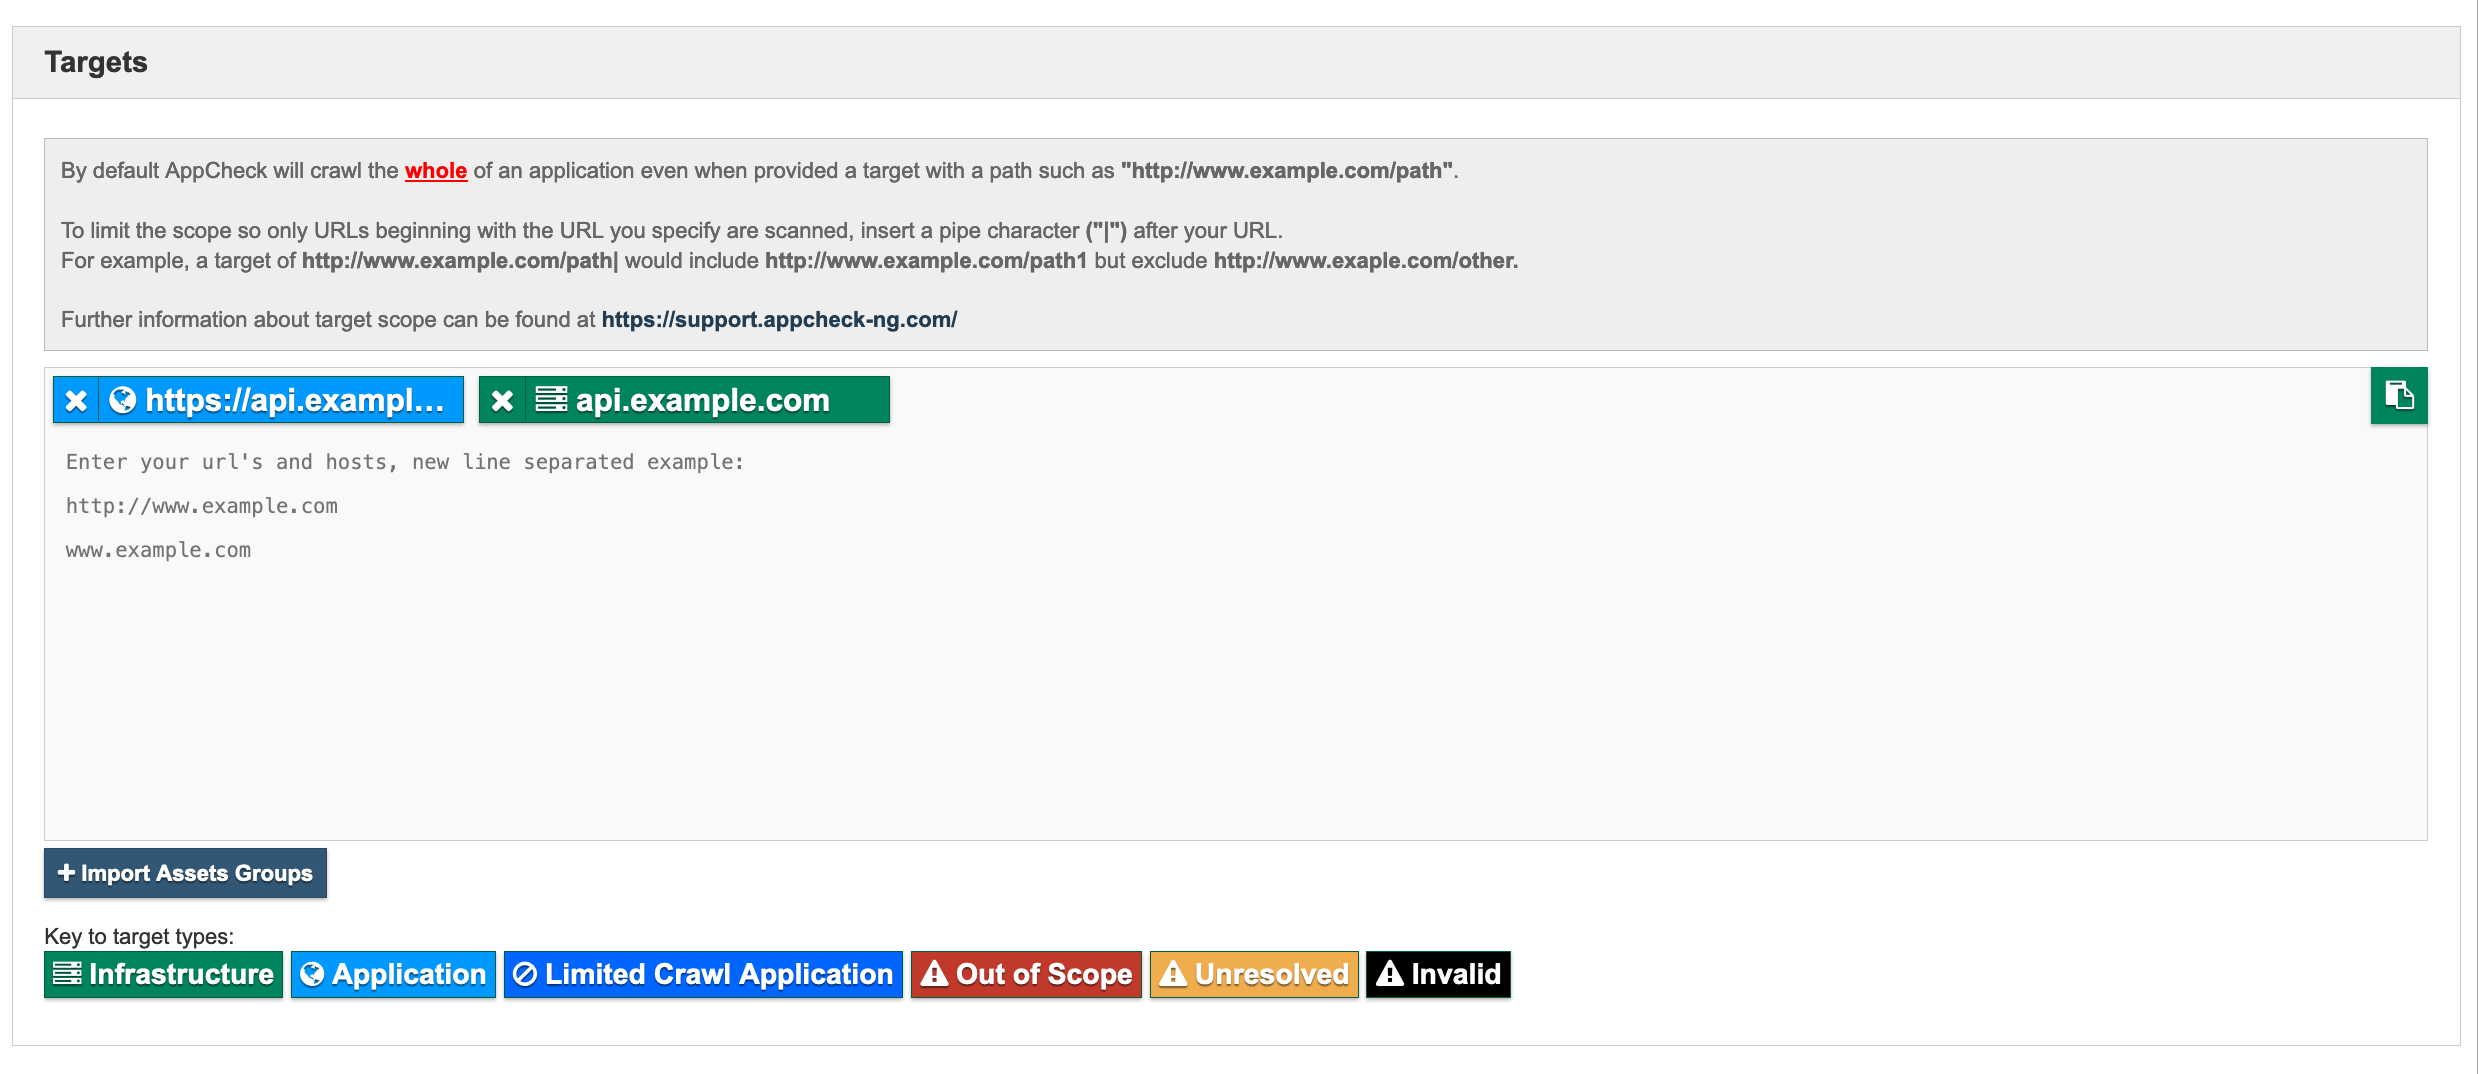Click the warning triangle on Out of Scope
The height and width of the screenshot is (1074, 2478).
935,974
